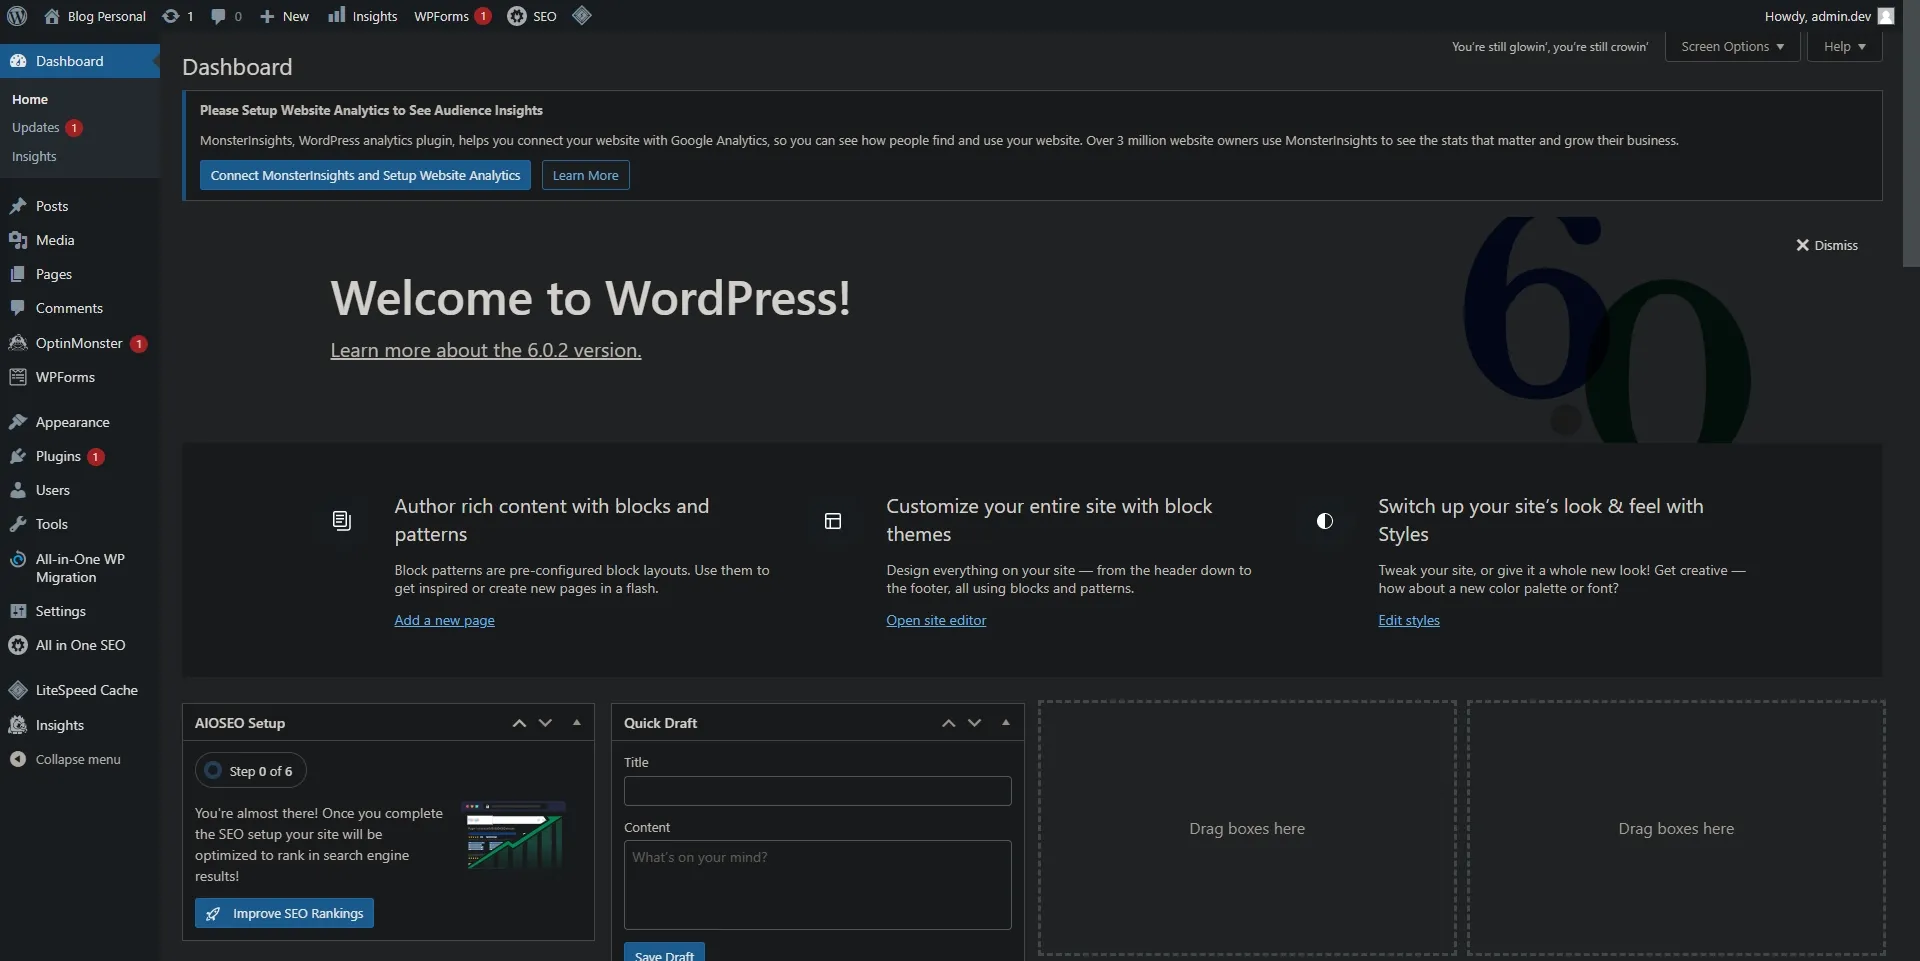Click the updates refresh icon in admin bar
This screenshot has width=1920, height=961.
(171, 16)
